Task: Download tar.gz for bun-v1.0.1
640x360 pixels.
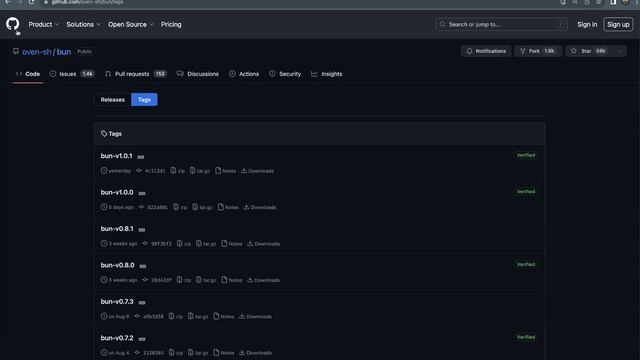Action: coord(200,171)
